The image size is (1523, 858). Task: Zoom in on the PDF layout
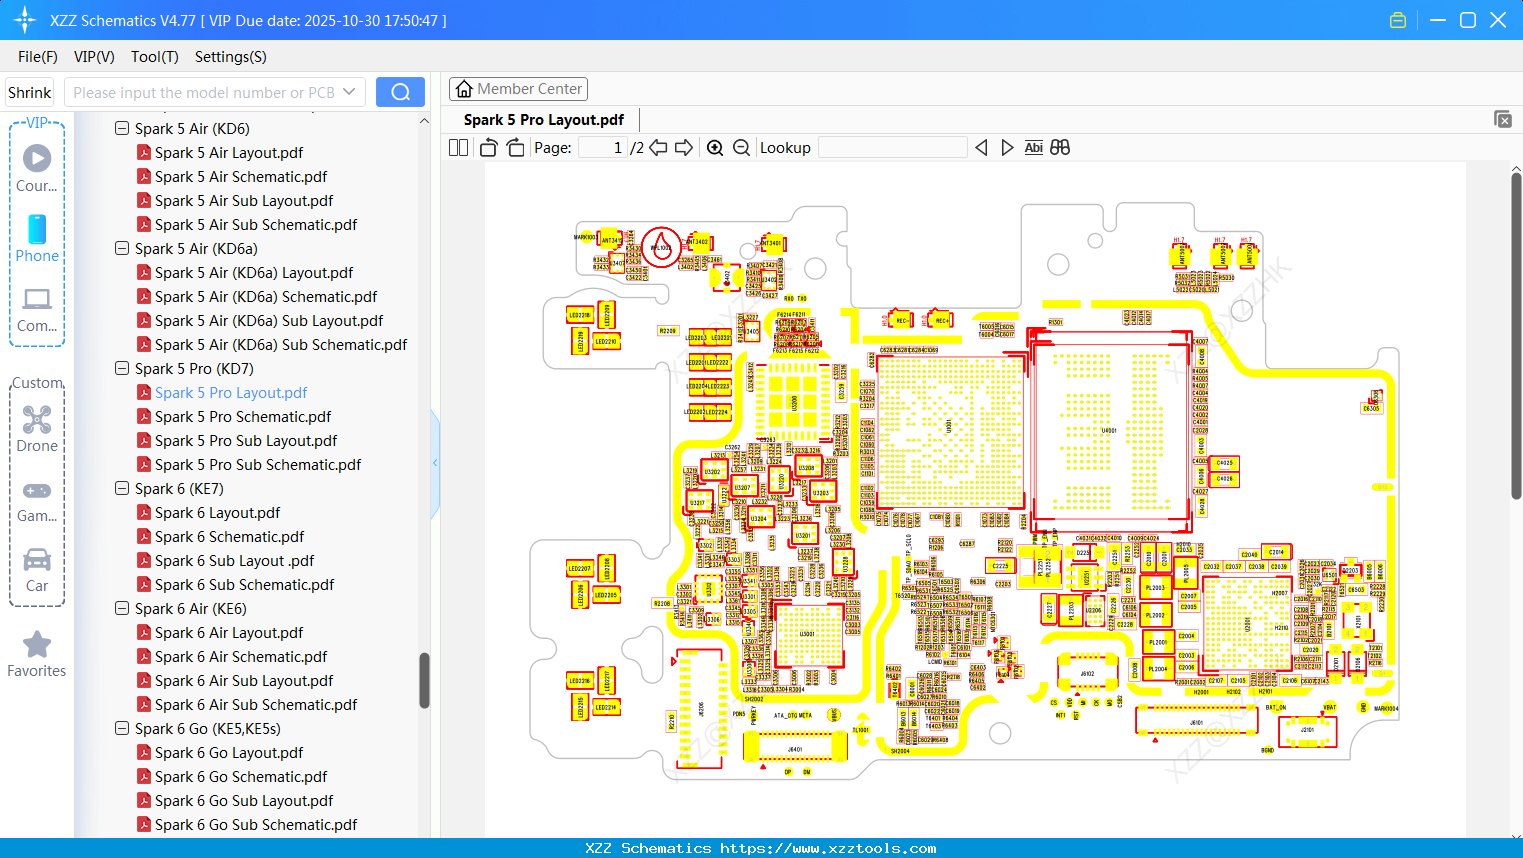click(716, 147)
